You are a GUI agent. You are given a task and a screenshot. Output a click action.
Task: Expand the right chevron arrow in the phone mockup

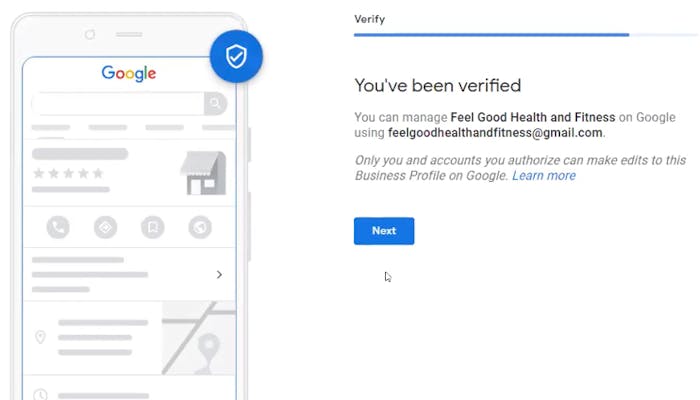click(x=219, y=274)
